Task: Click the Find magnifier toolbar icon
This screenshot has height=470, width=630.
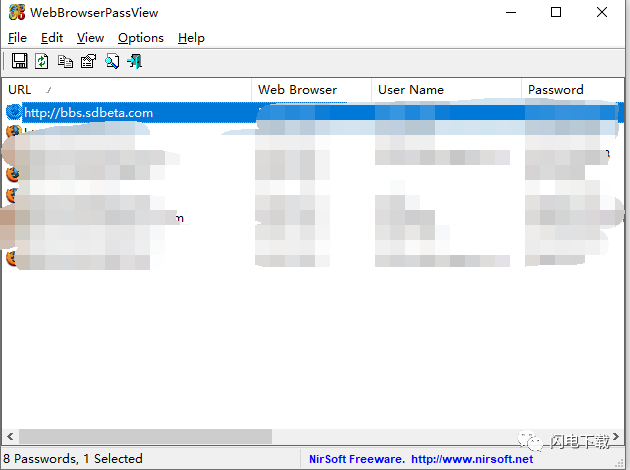Action: tap(112, 61)
